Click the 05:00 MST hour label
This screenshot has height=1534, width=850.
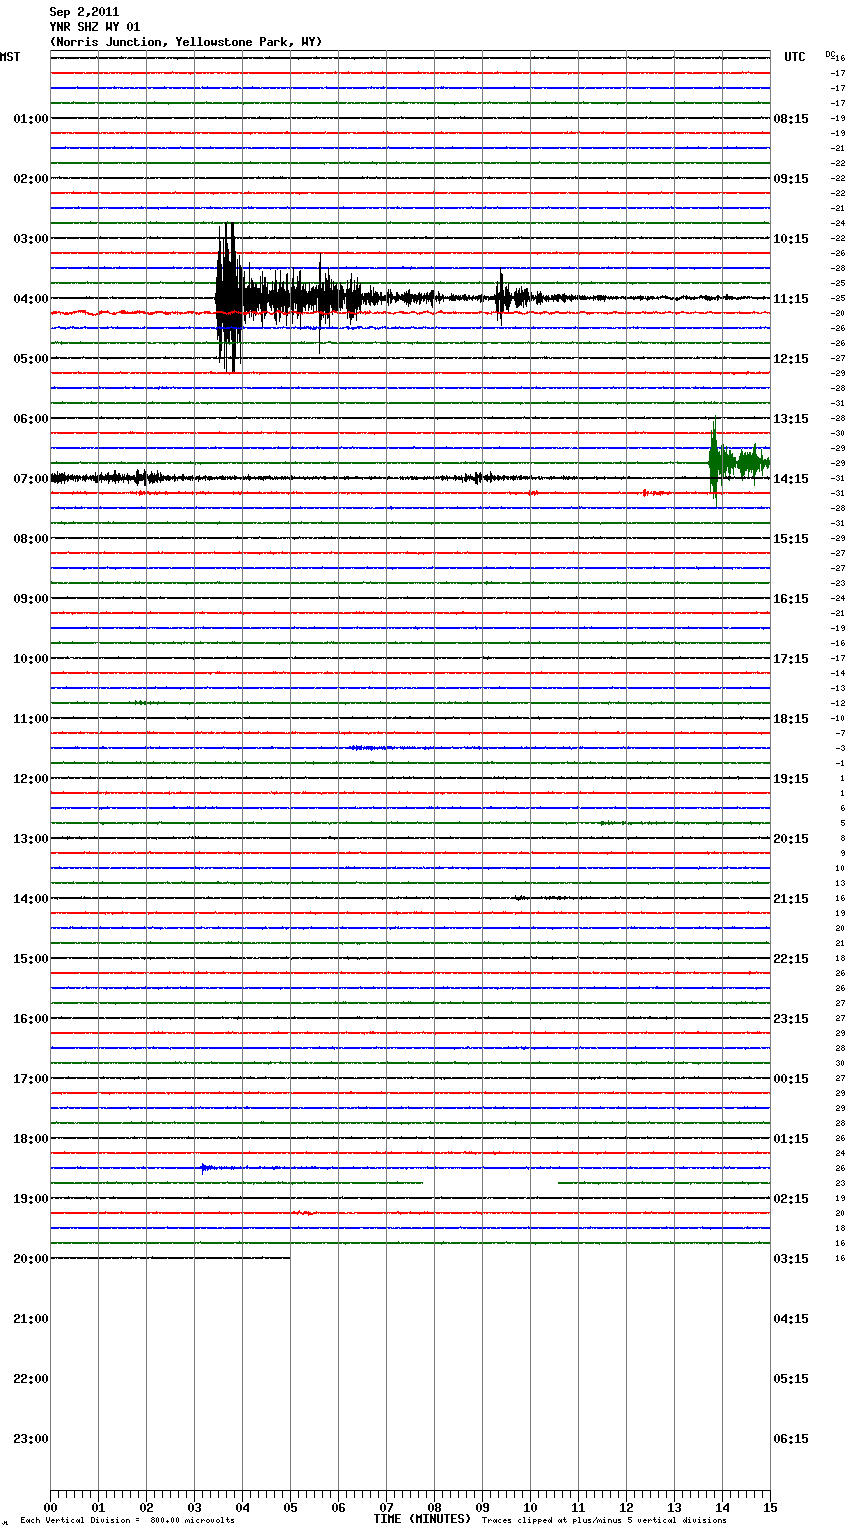pos(30,359)
